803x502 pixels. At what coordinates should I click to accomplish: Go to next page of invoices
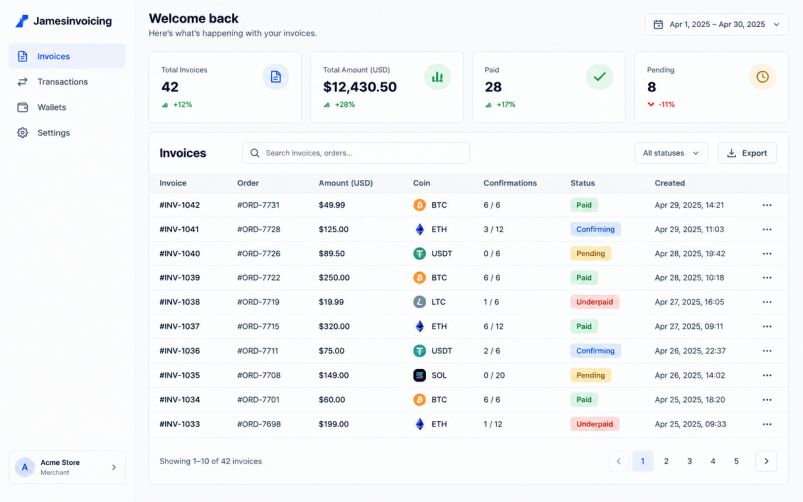(766, 462)
